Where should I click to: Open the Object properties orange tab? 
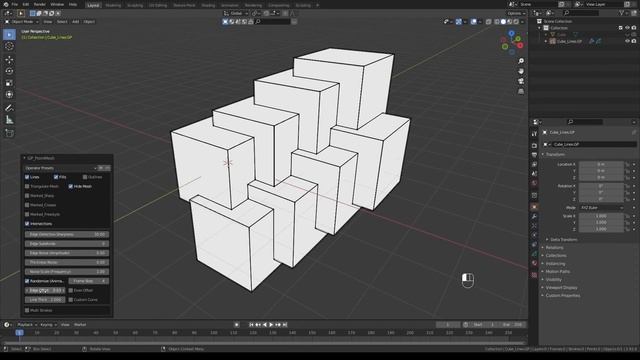pos(534,207)
